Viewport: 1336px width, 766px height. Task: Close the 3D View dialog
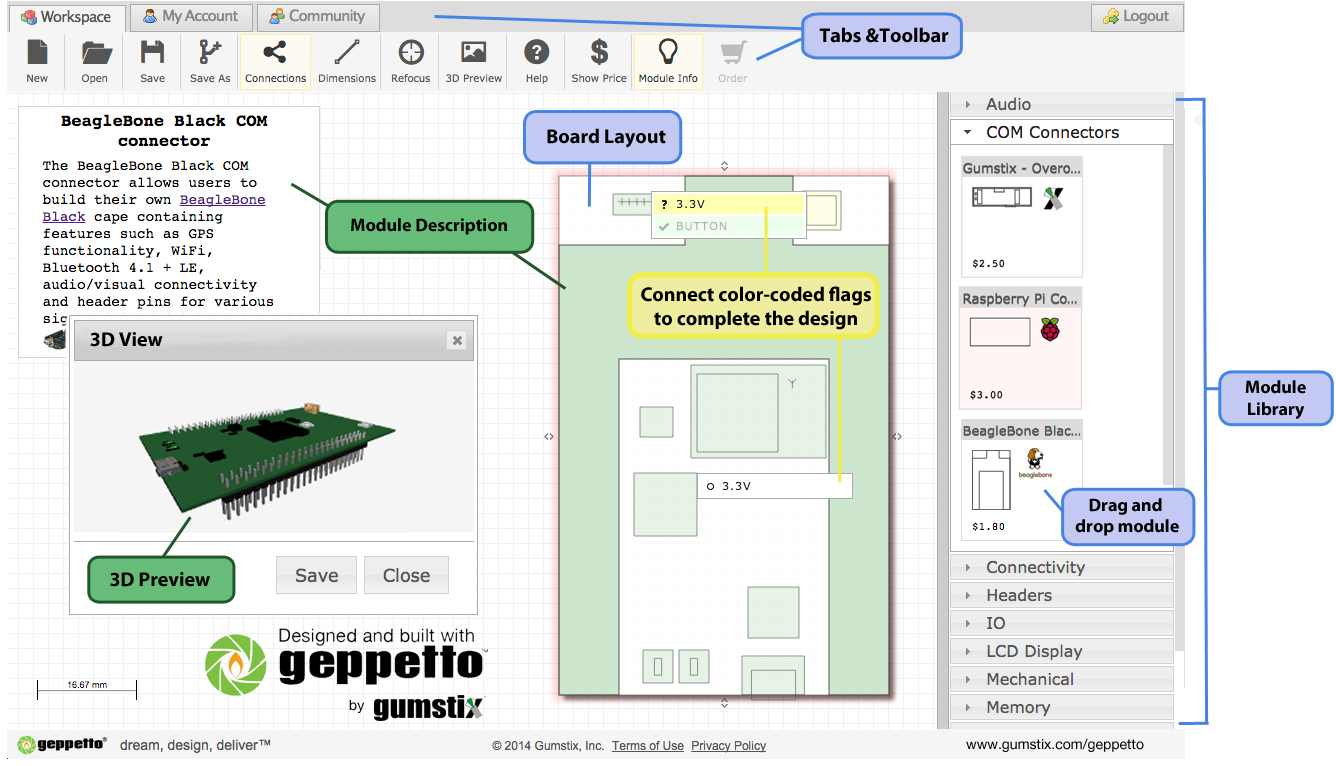pyautogui.click(x=457, y=340)
